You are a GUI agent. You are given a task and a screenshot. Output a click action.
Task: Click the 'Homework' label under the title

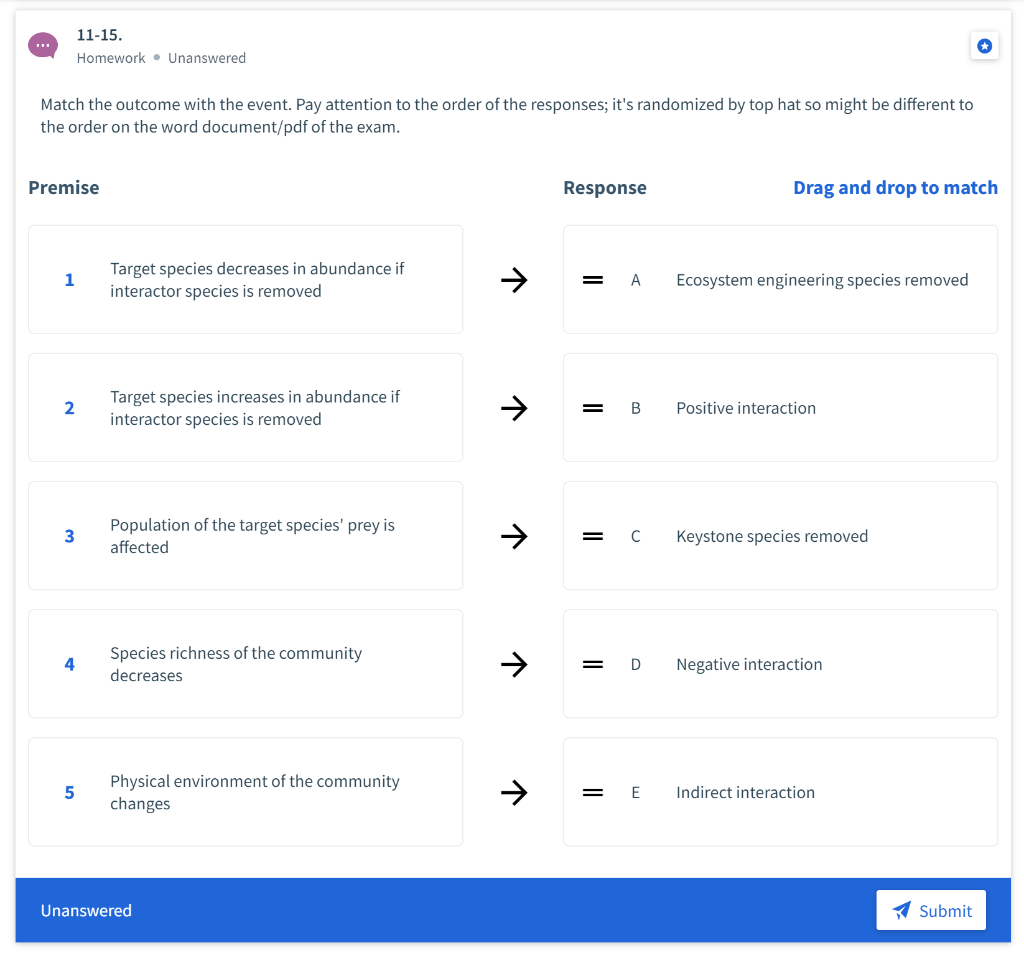click(x=111, y=58)
